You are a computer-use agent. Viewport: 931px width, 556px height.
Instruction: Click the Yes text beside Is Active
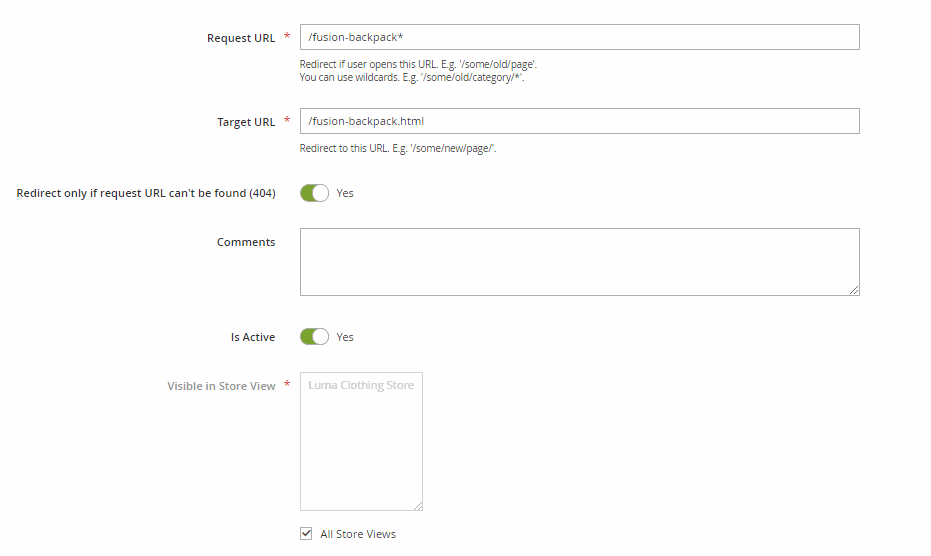(345, 337)
